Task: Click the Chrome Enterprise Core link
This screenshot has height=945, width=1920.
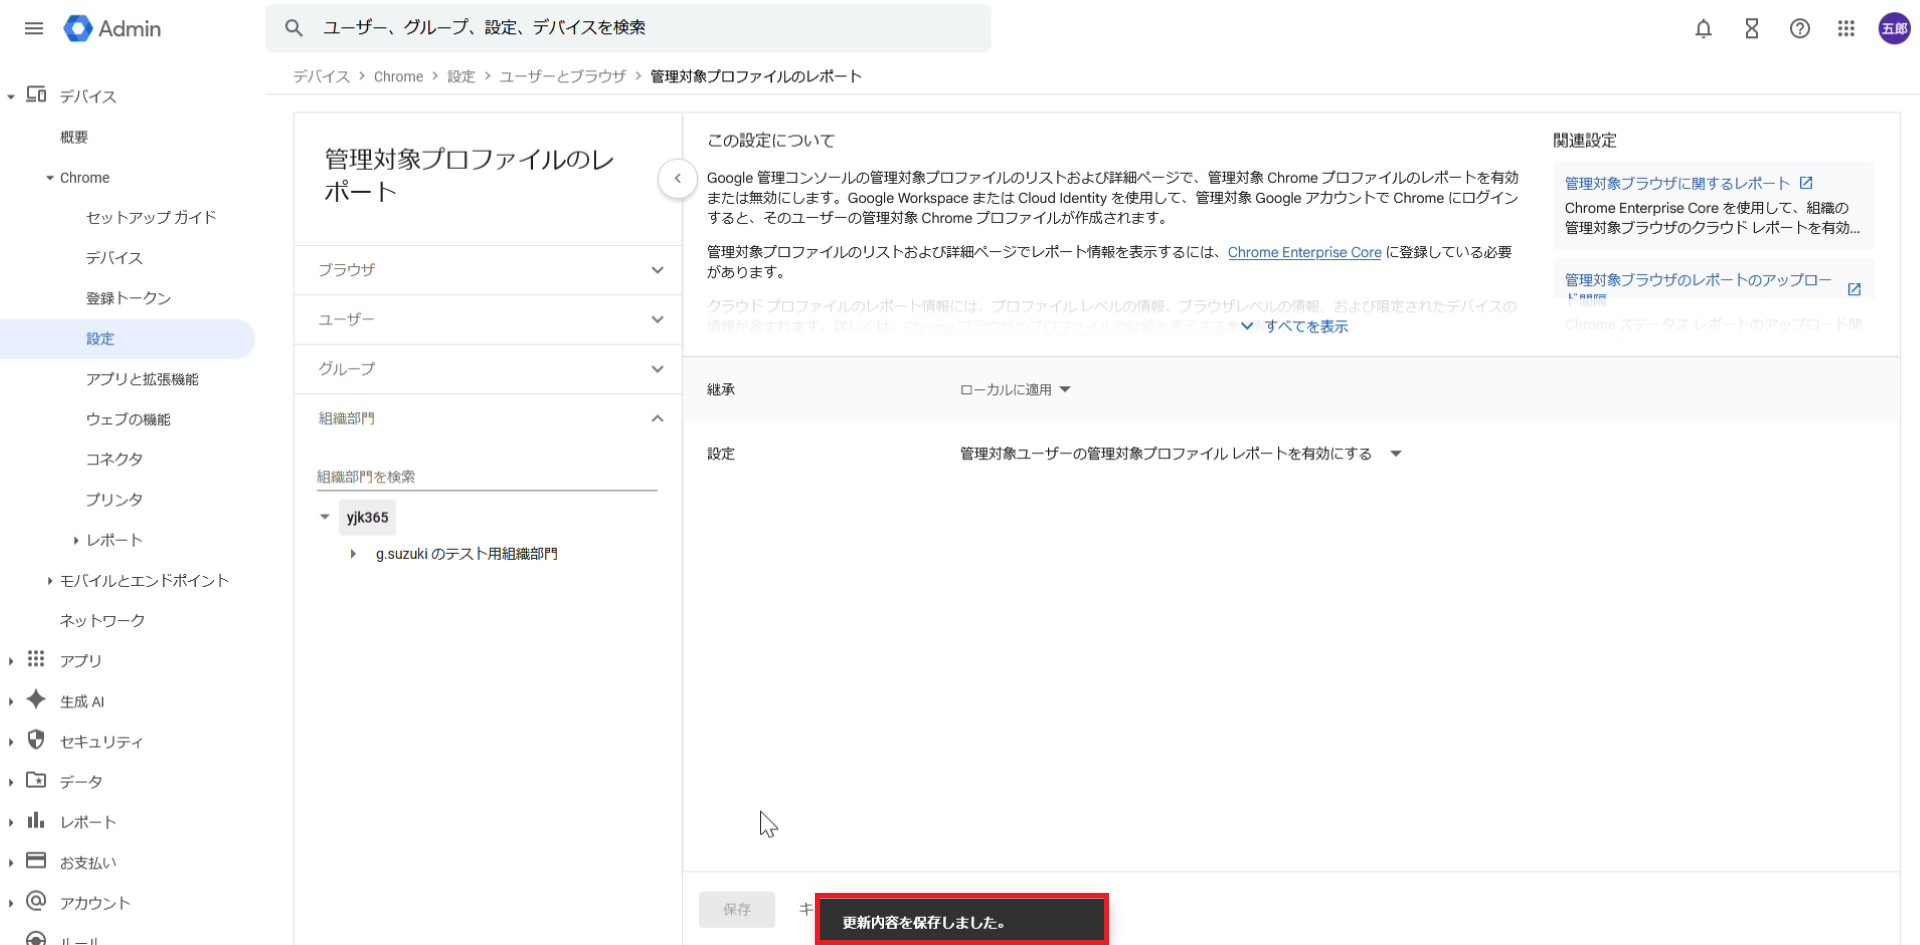Action: click(x=1304, y=253)
